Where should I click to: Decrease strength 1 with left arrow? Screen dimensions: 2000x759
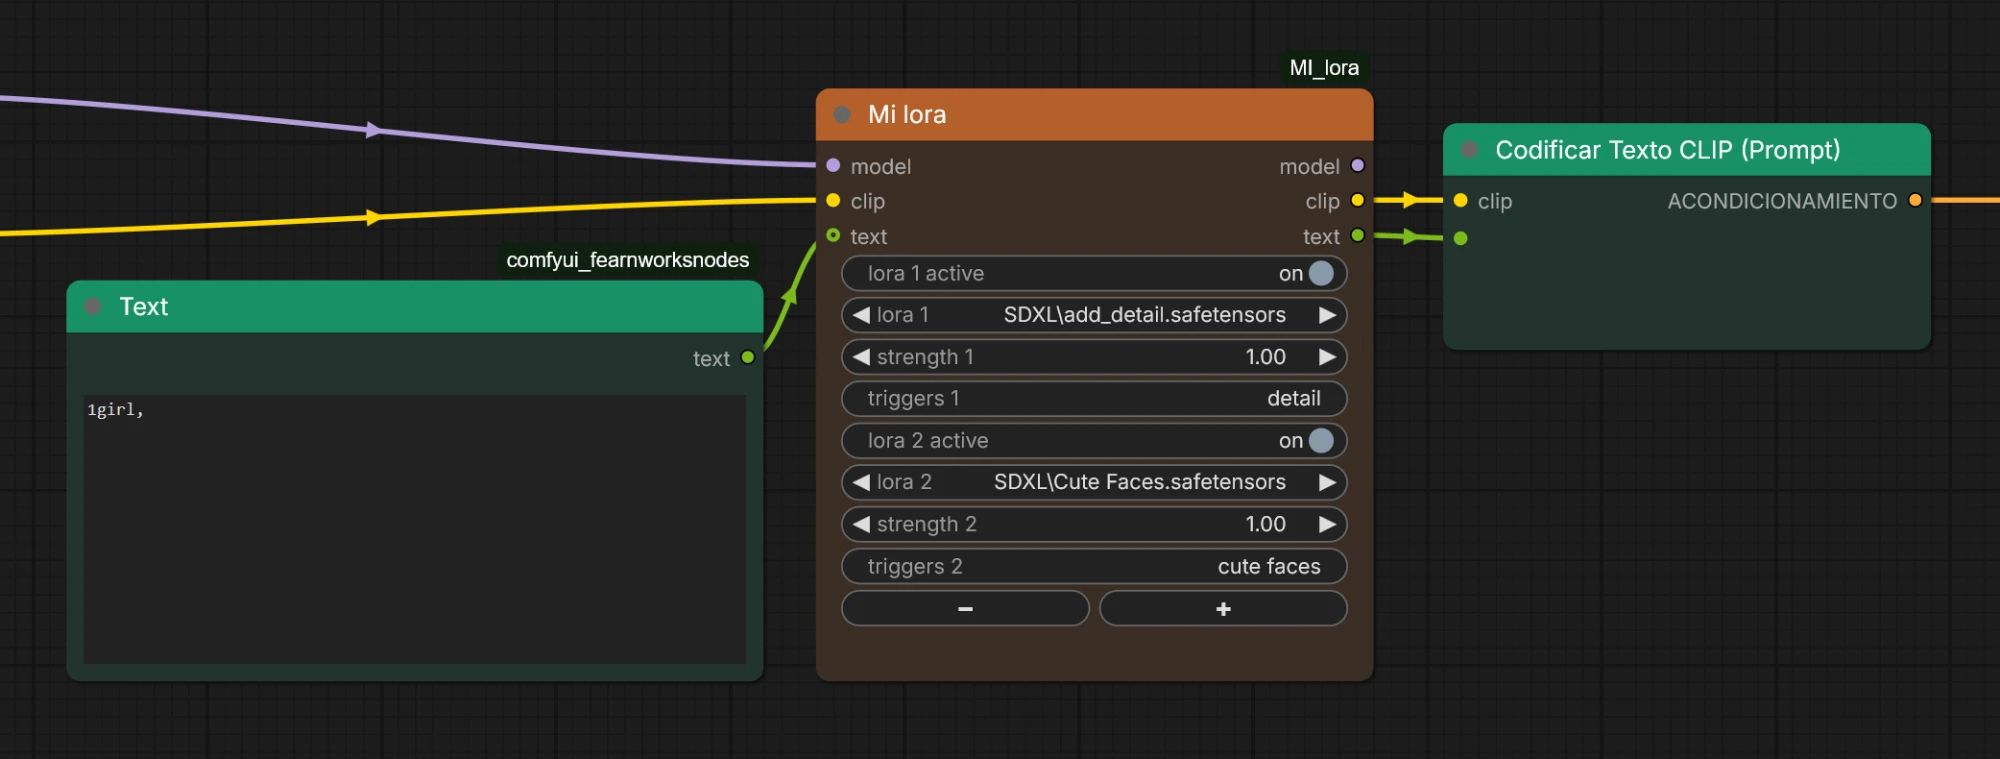coord(860,357)
